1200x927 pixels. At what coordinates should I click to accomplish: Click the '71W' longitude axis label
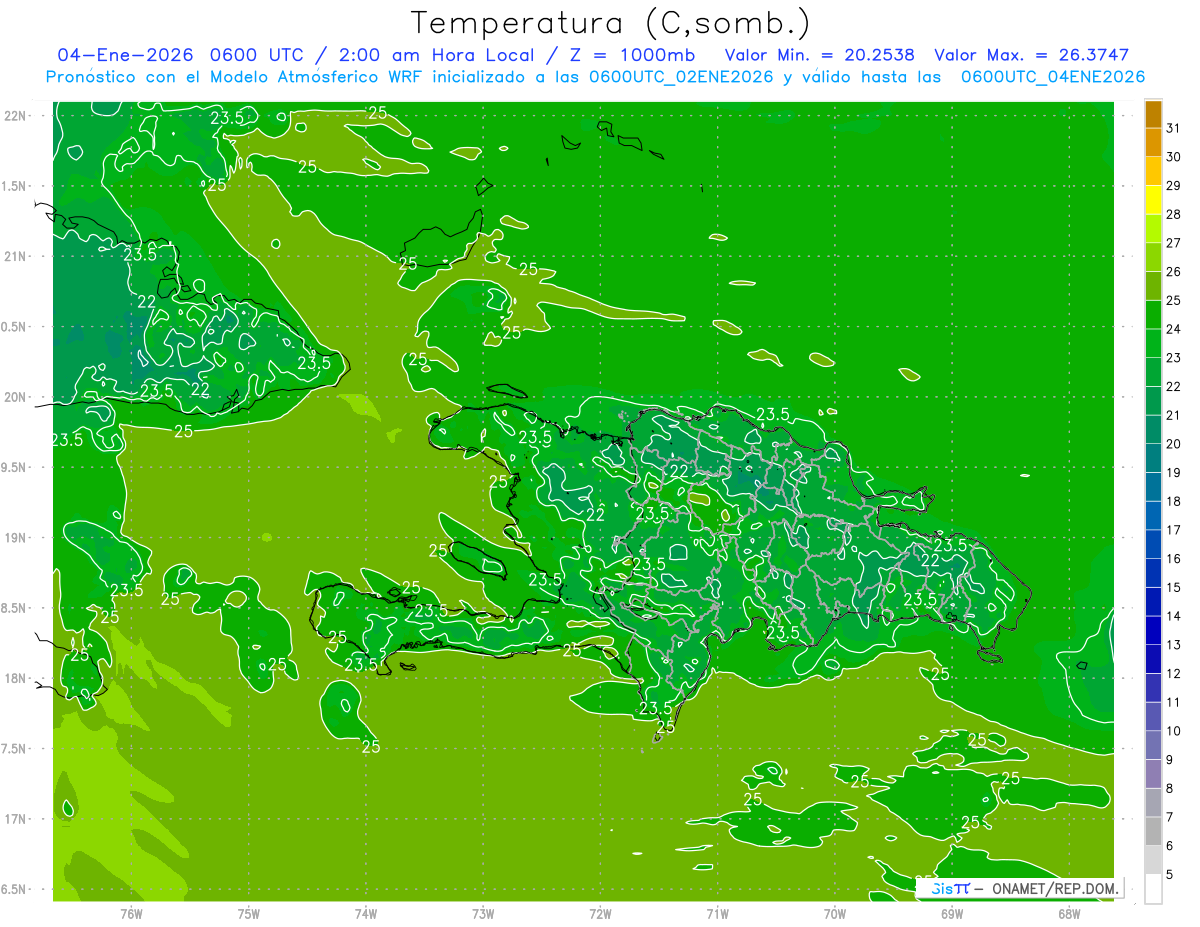pyautogui.click(x=717, y=914)
